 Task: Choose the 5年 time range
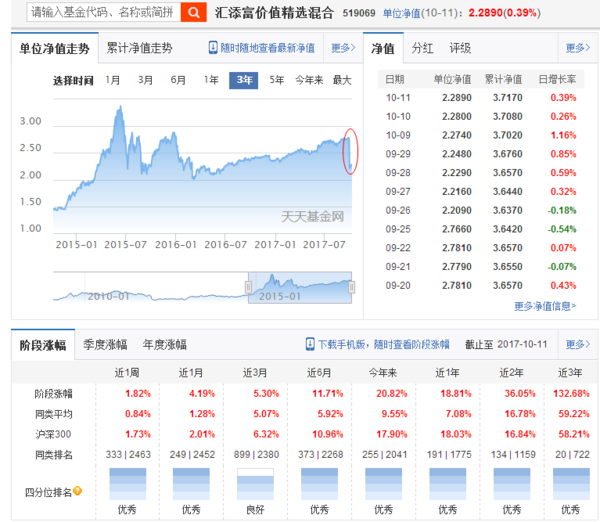(276, 80)
